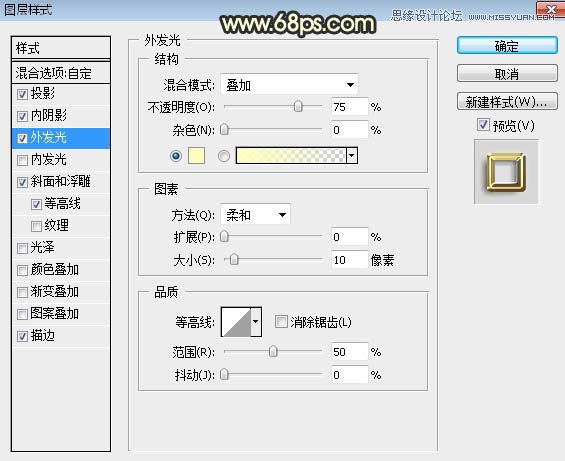This screenshot has width=565, height=461.
Task: Open the 等高线 contour picker arrow
Action: tap(256, 322)
